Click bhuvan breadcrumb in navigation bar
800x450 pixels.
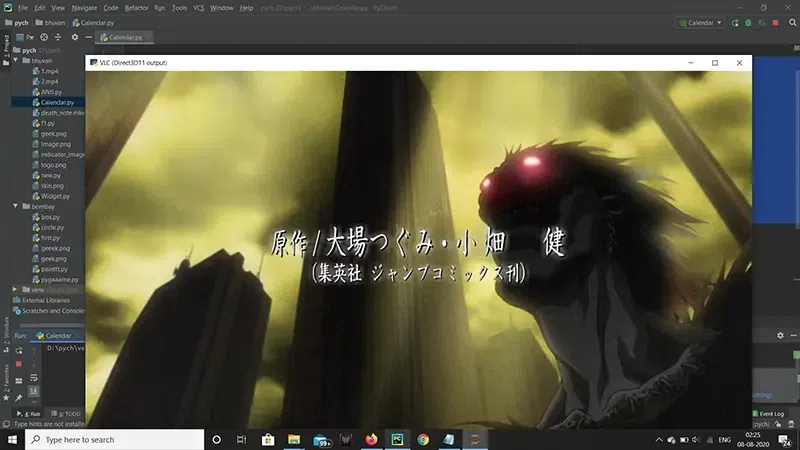[50, 23]
